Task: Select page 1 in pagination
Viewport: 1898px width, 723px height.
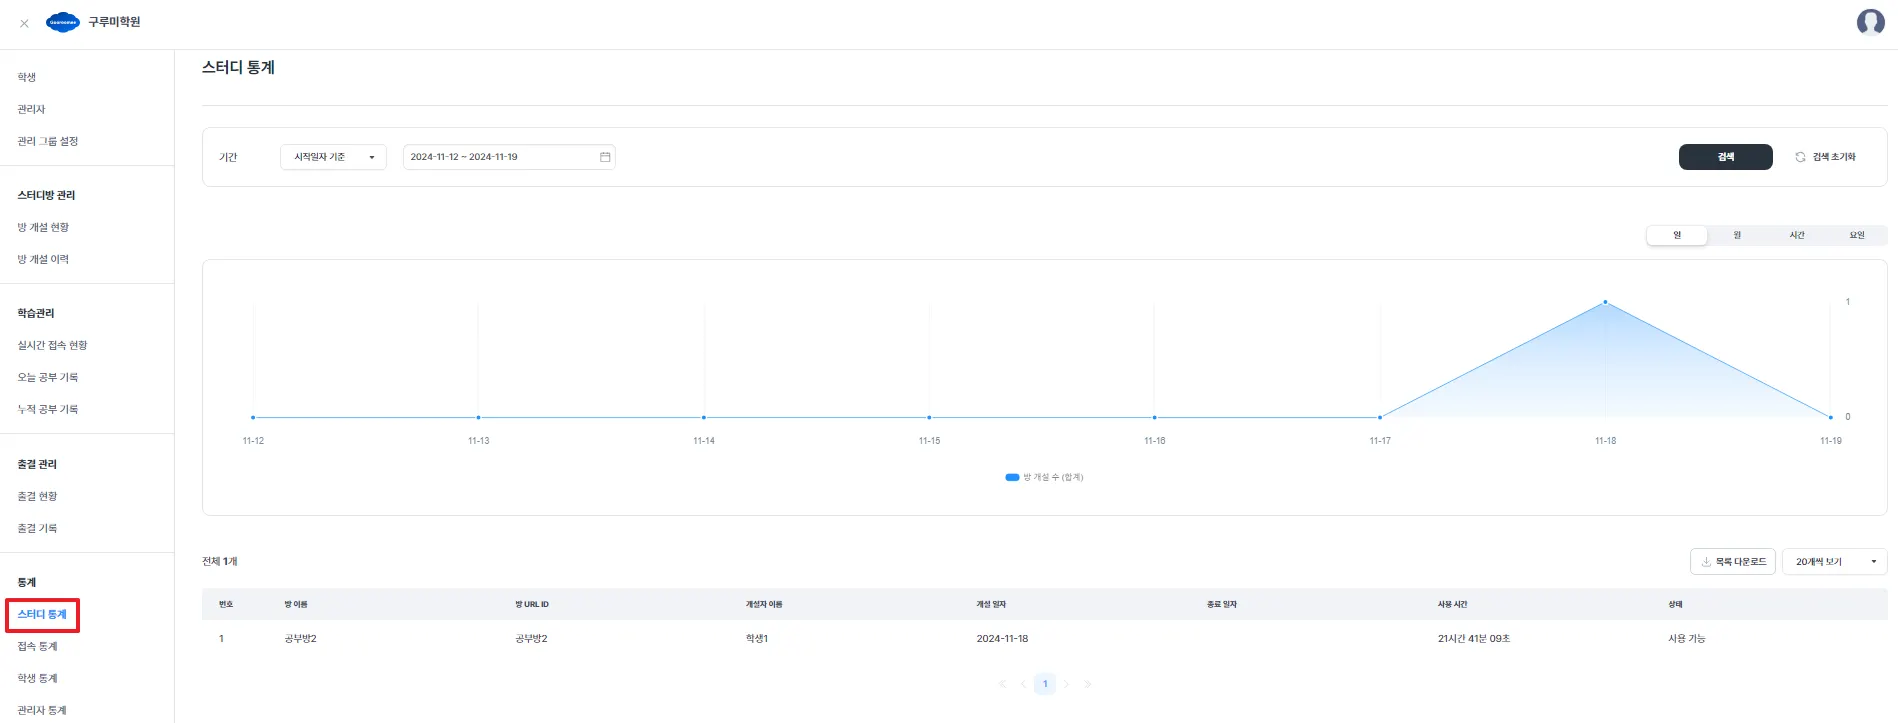Action: coord(1045,684)
